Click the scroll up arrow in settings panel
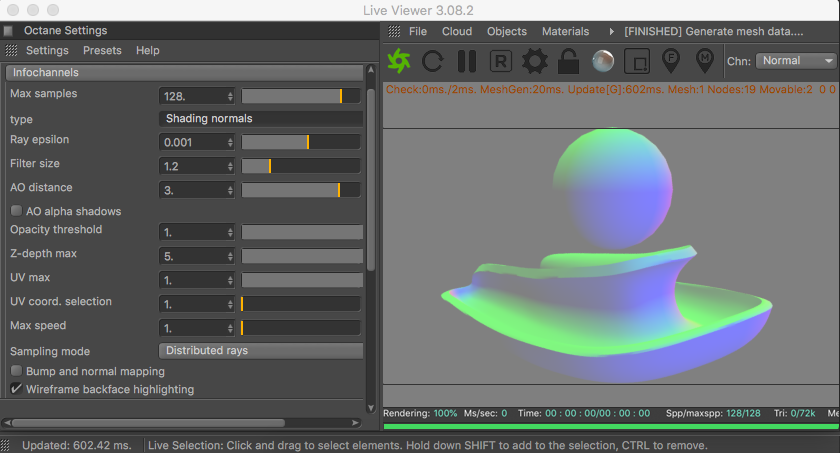Screen dimensions: 840x453 [371, 70]
